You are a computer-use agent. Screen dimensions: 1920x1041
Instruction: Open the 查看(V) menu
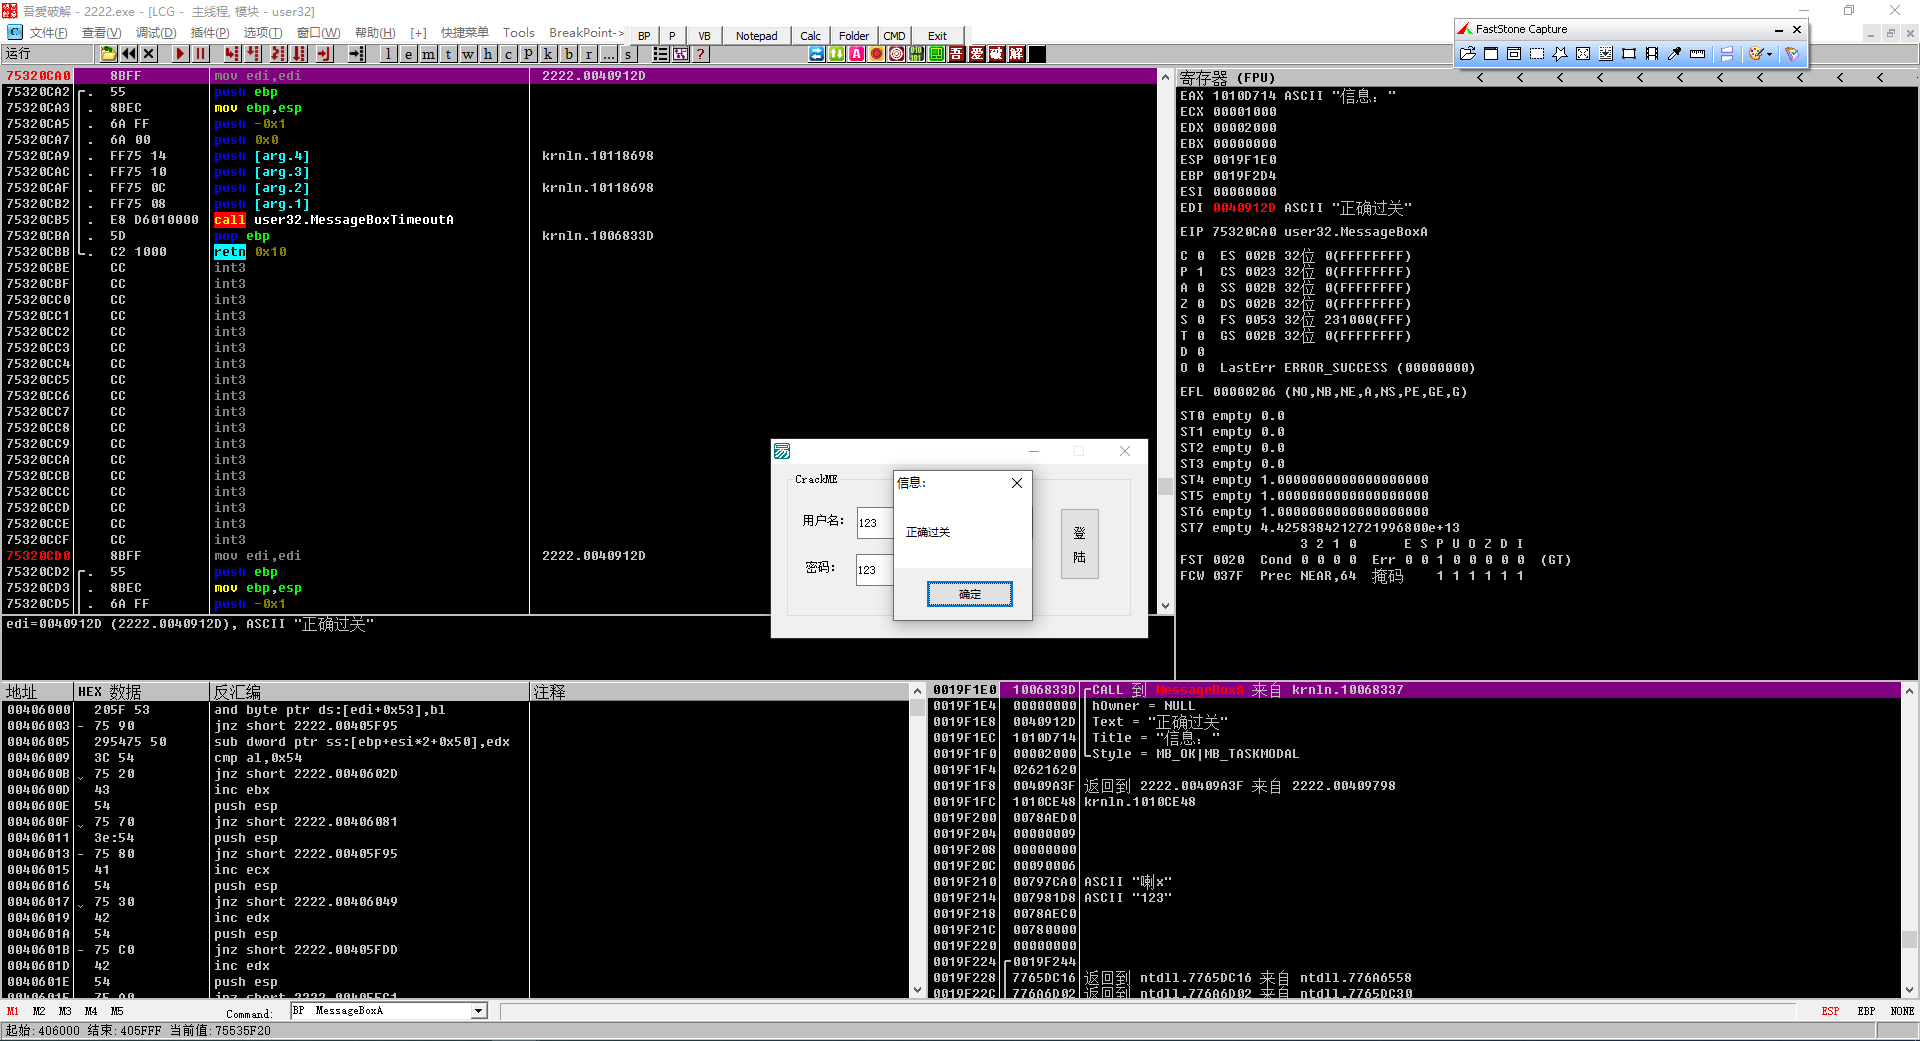(x=101, y=33)
